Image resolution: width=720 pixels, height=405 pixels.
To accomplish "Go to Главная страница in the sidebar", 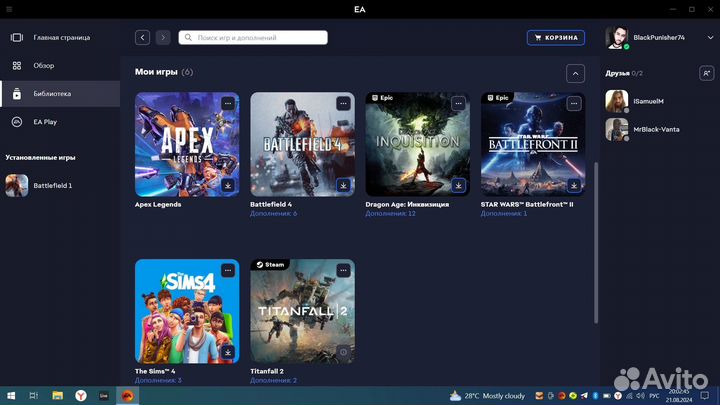I will click(x=60, y=38).
